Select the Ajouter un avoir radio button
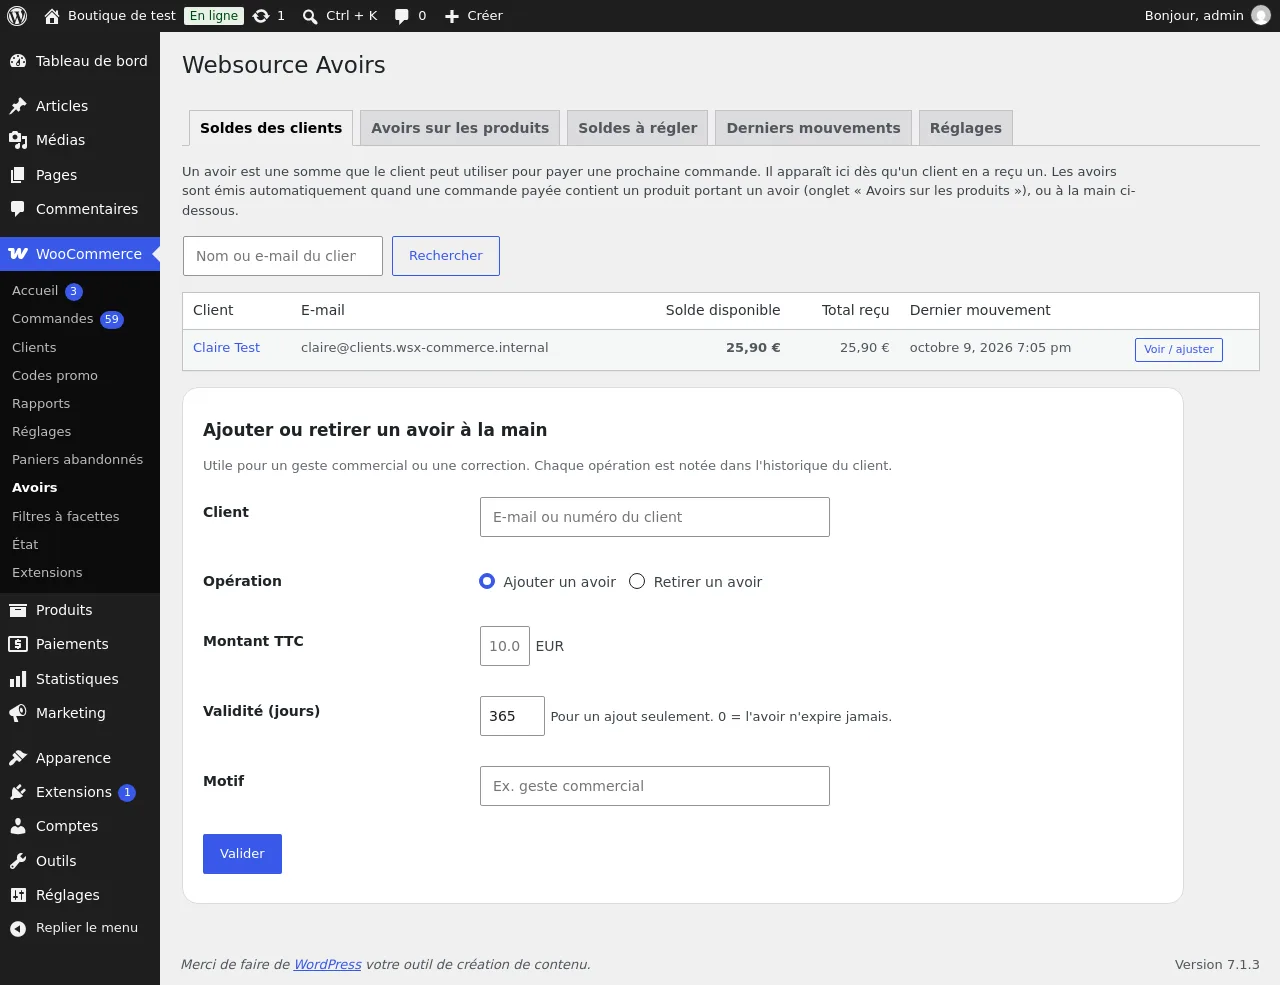Image resolution: width=1280 pixels, height=985 pixels. tap(487, 581)
